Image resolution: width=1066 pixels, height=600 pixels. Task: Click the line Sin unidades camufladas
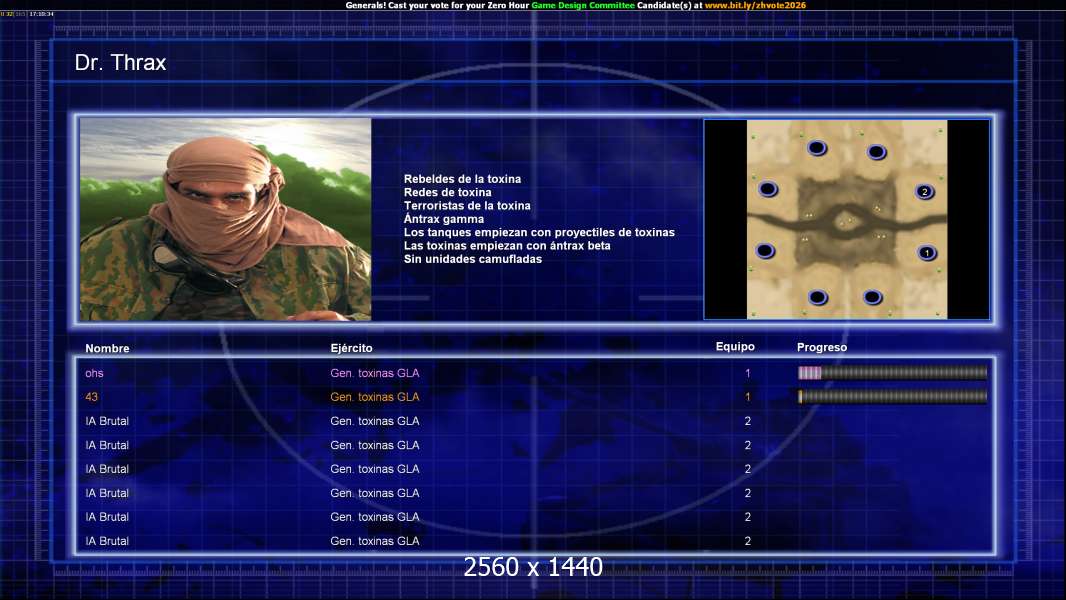point(472,259)
